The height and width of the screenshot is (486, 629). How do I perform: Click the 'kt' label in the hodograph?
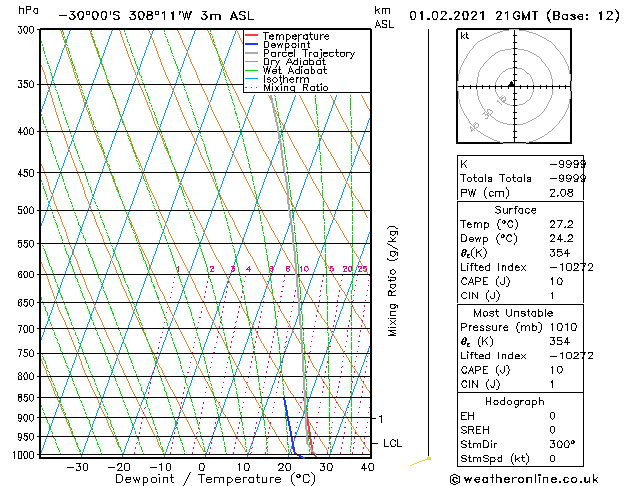point(465,36)
